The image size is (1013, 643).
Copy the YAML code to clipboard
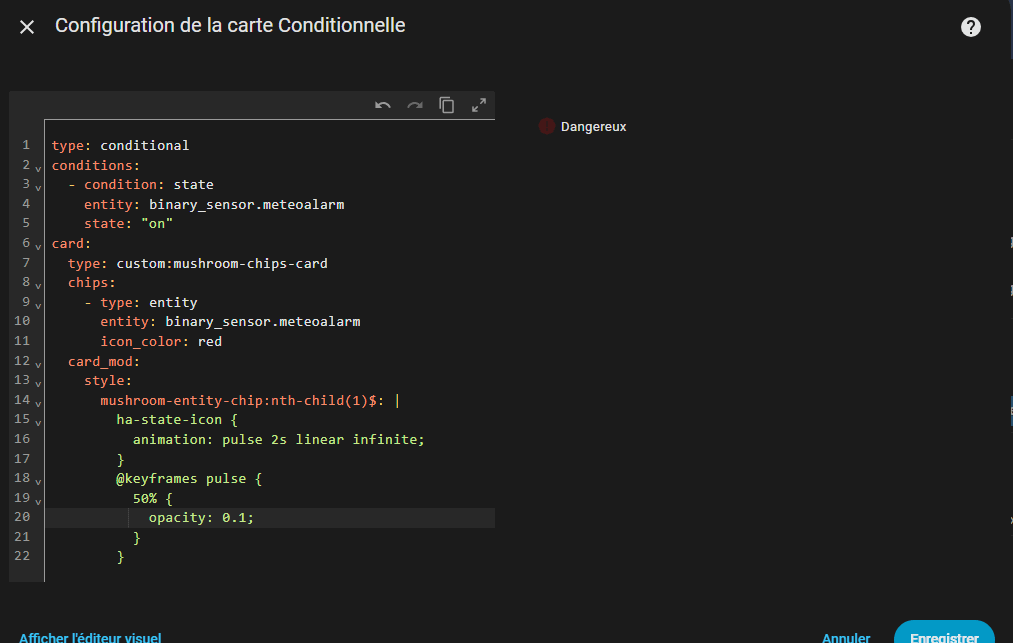click(447, 106)
